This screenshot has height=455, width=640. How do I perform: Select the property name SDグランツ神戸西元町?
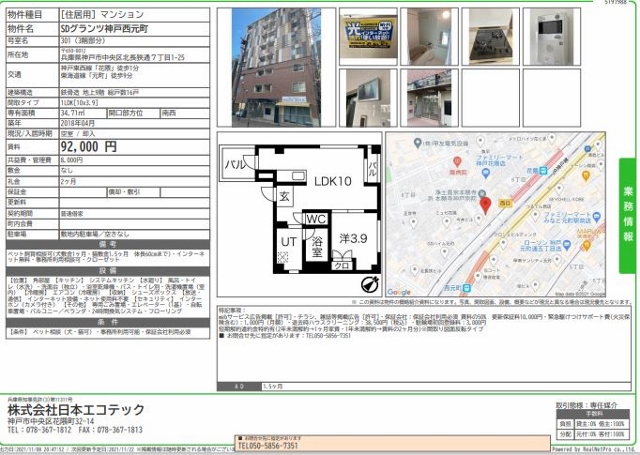(x=104, y=29)
